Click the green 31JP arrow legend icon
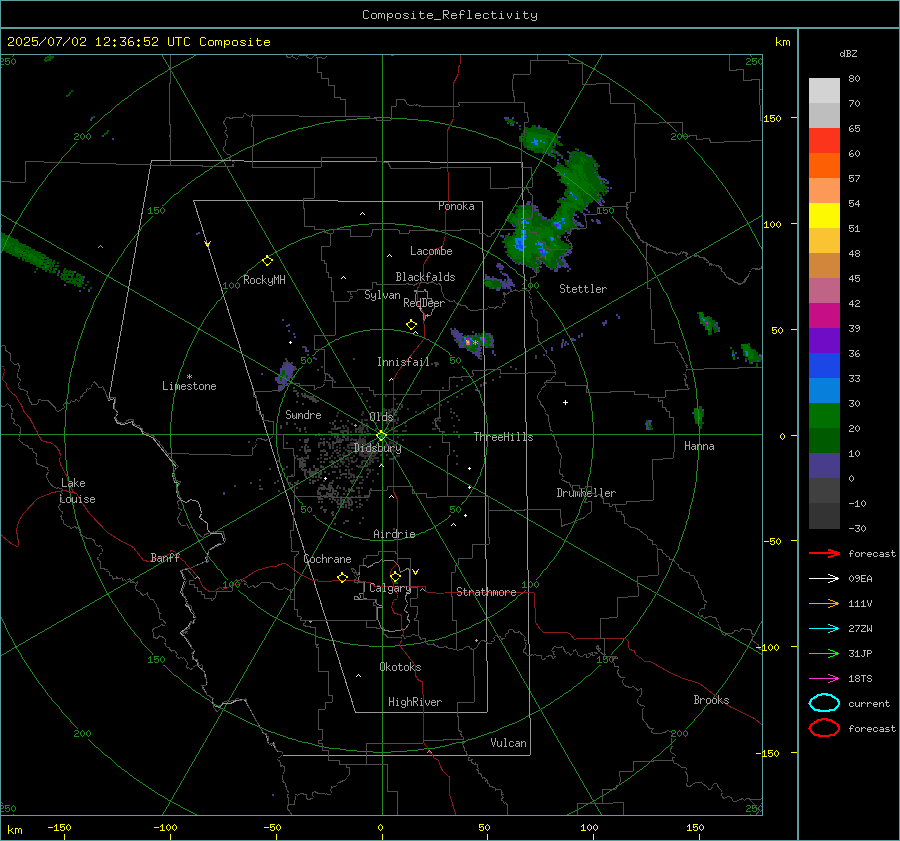The width and height of the screenshot is (900, 841). coord(824,653)
